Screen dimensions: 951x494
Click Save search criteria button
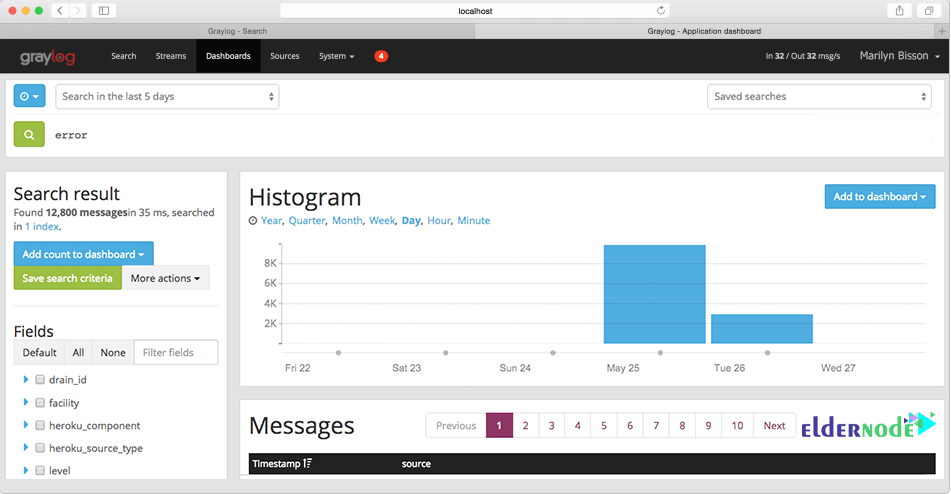coord(67,278)
